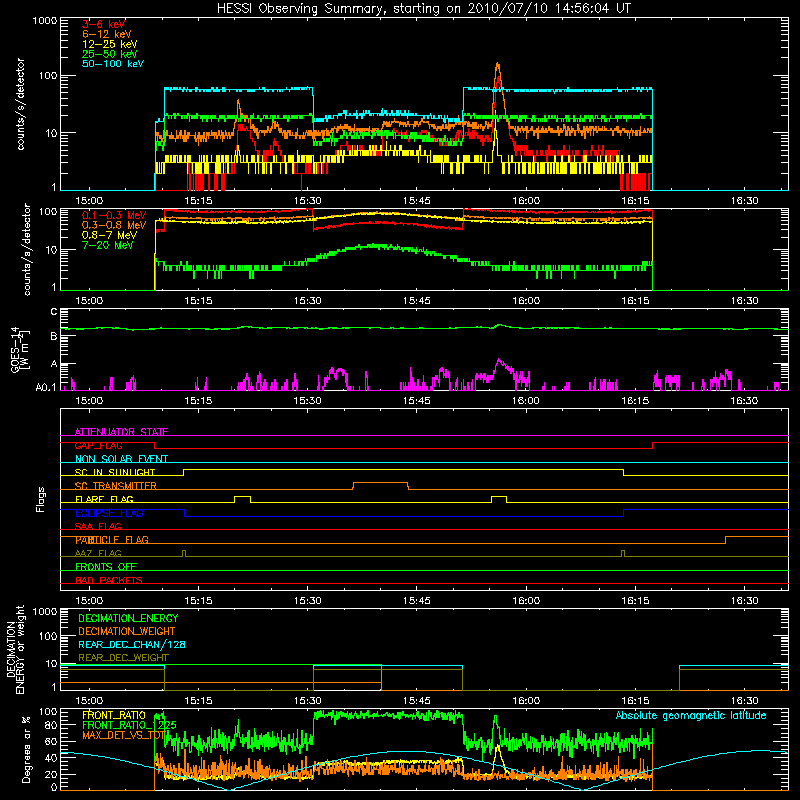Select the 25-50 keV legend label
Viewport: 800px width, 800px height.
tap(110, 54)
